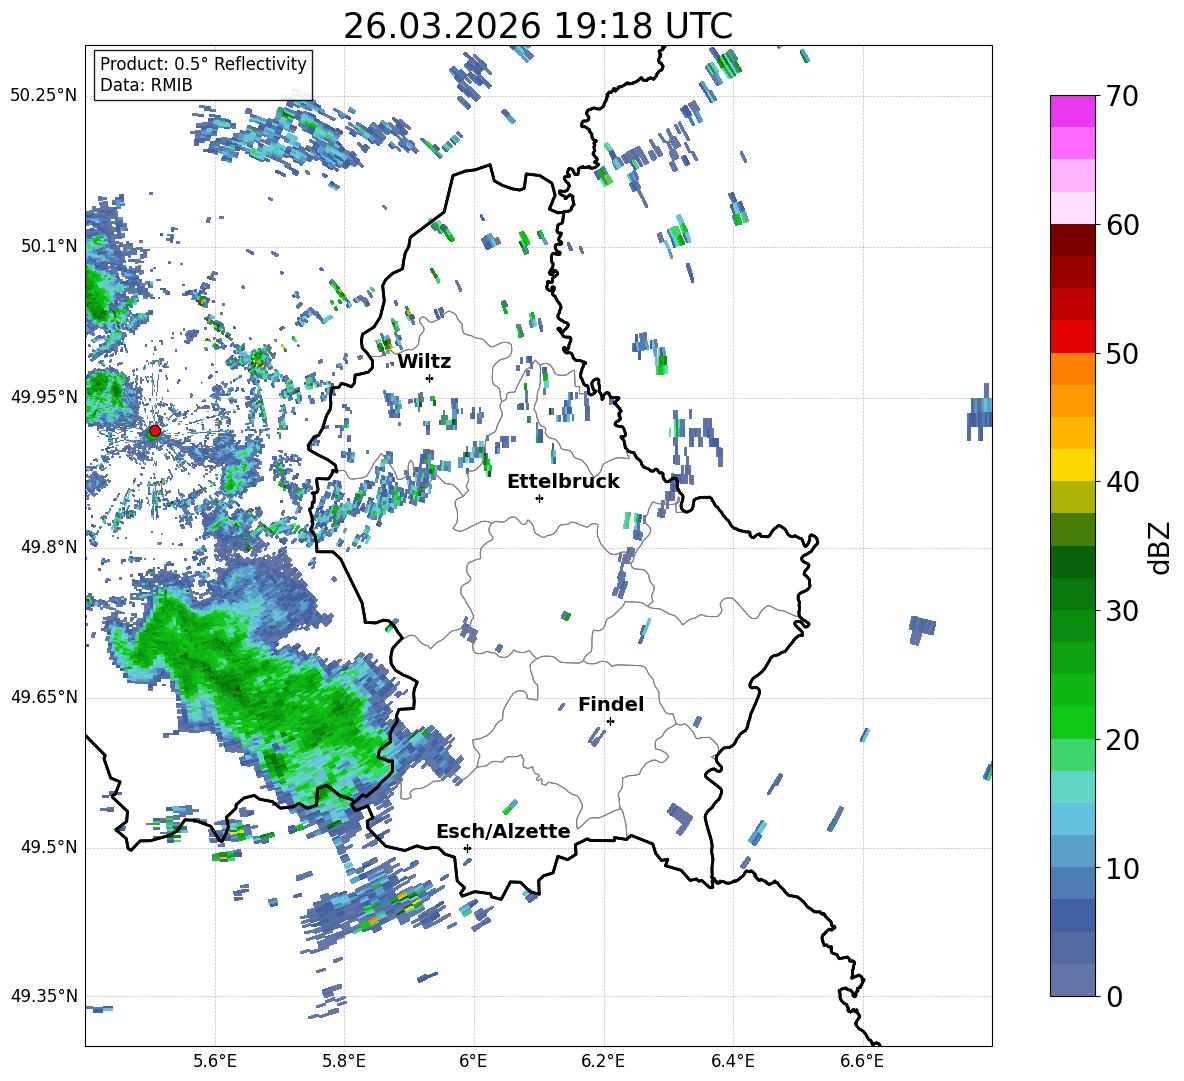The height and width of the screenshot is (1081, 1184).
Task: Click the bright red colorbar swatch above 50
Action: [x=1072, y=337]
